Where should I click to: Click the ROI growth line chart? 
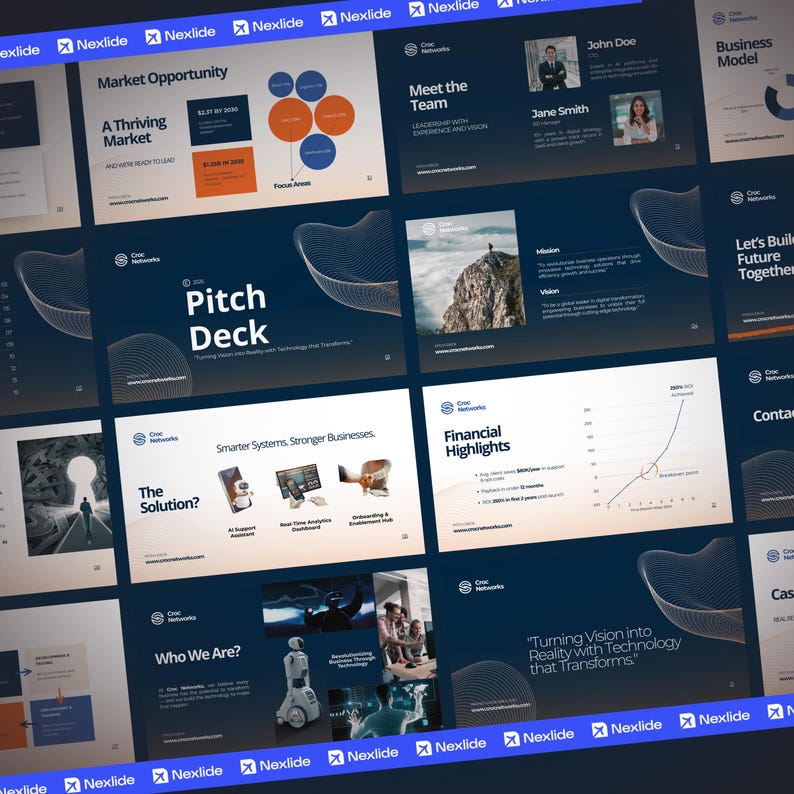click(x=646, y=452)
